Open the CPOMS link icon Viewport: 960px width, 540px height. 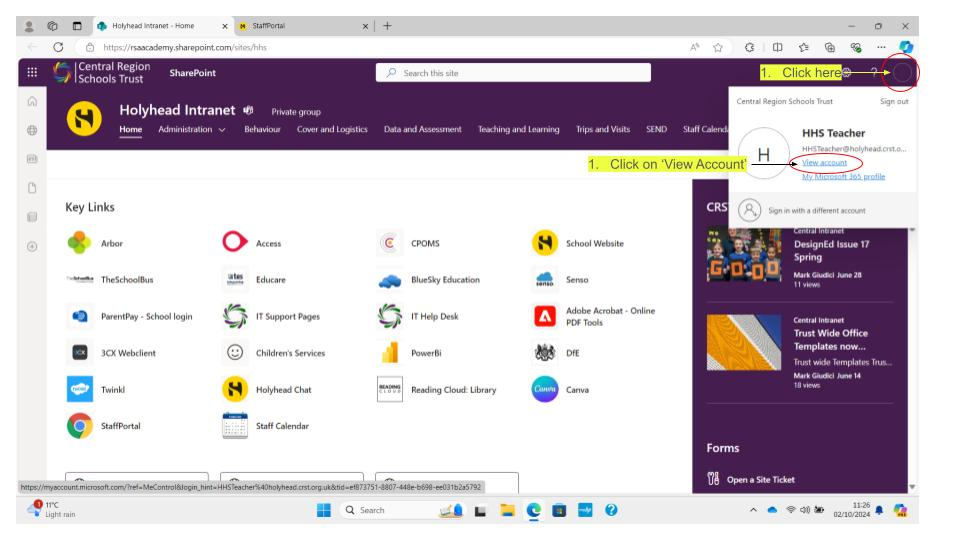pos(390,243)
